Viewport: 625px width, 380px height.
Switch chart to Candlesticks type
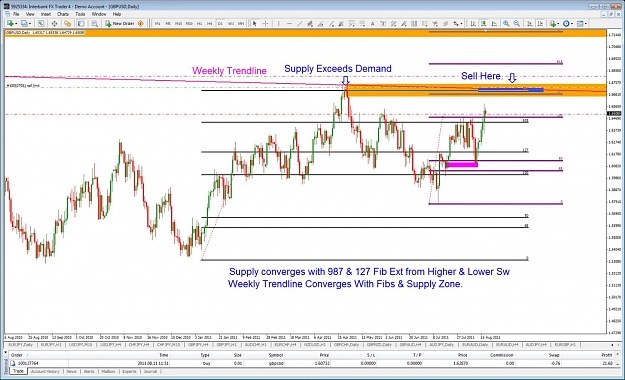click(x=483, y=24)
